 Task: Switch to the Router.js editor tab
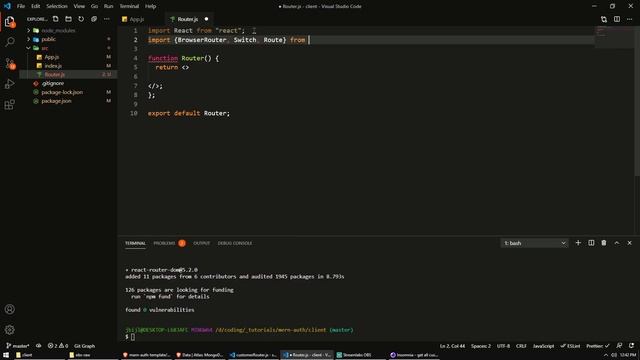coord(187,19)
